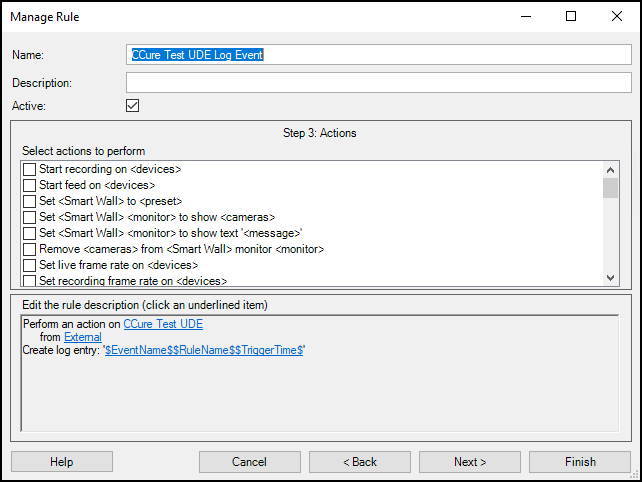
Task: Check 'Start recording on <devices>' action
Action: click(x=29, y=170)
